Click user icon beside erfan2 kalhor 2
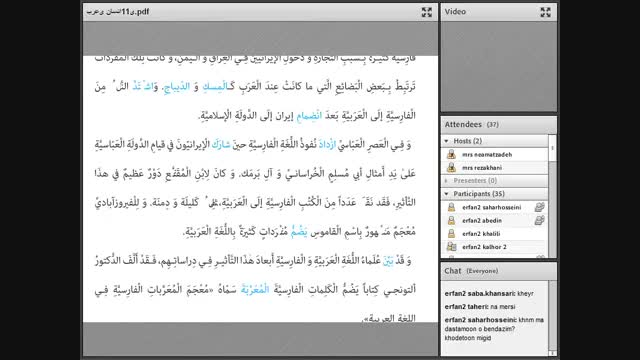This screenshot has width=640, height=360. pos(451,247)
